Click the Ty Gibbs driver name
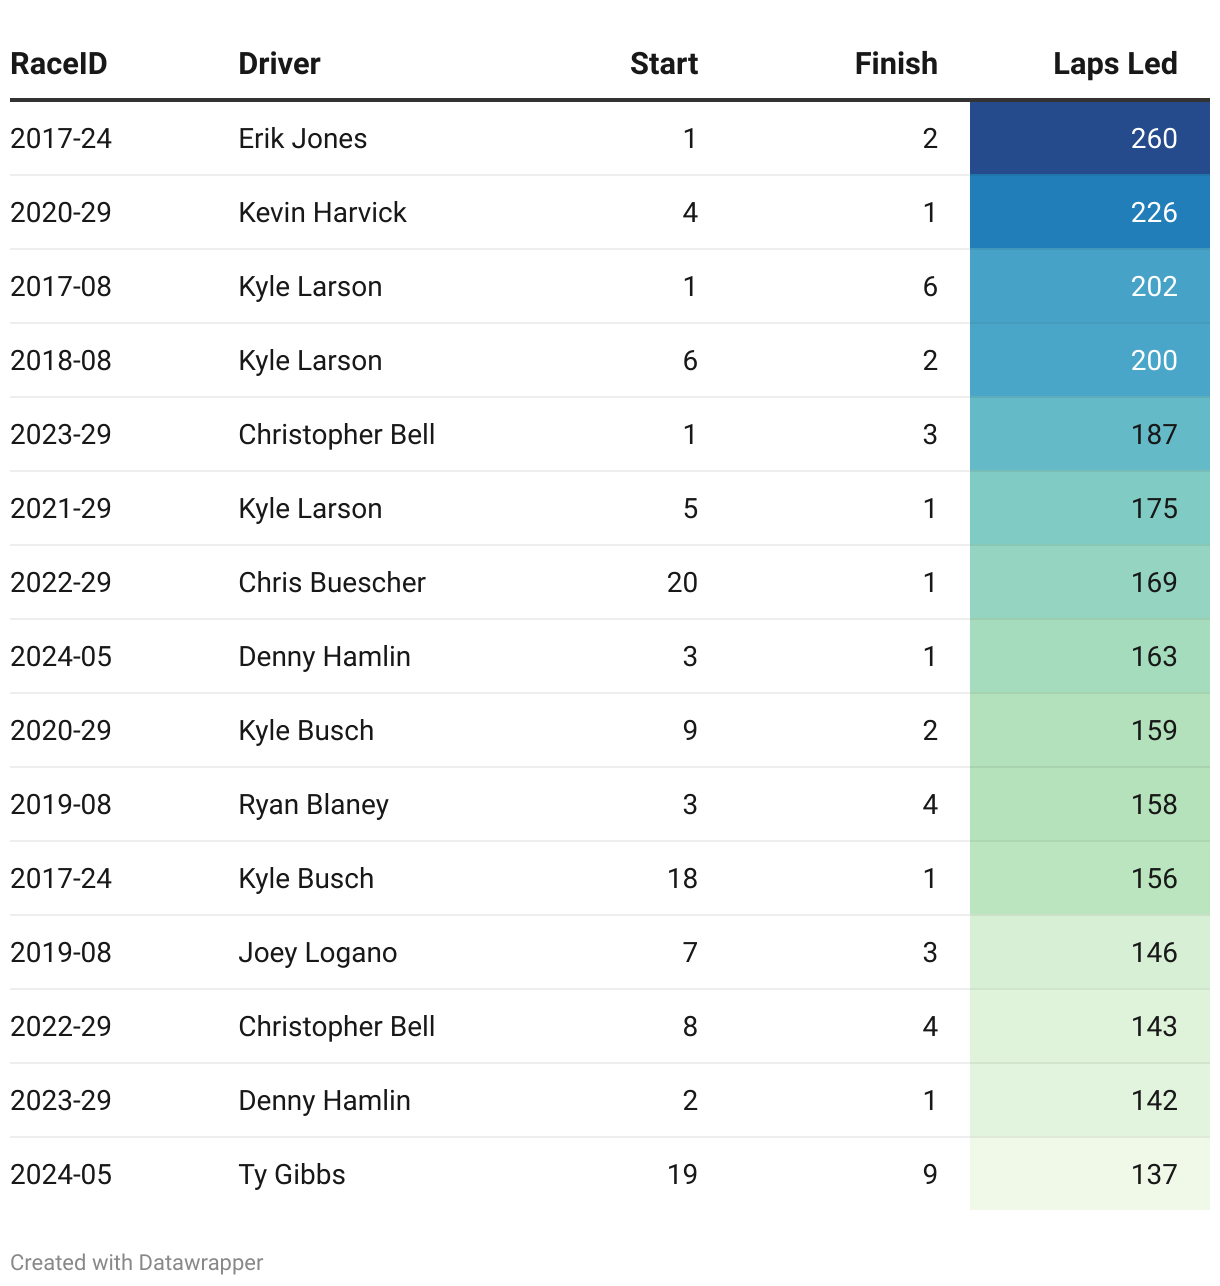 click(292, 1174)
